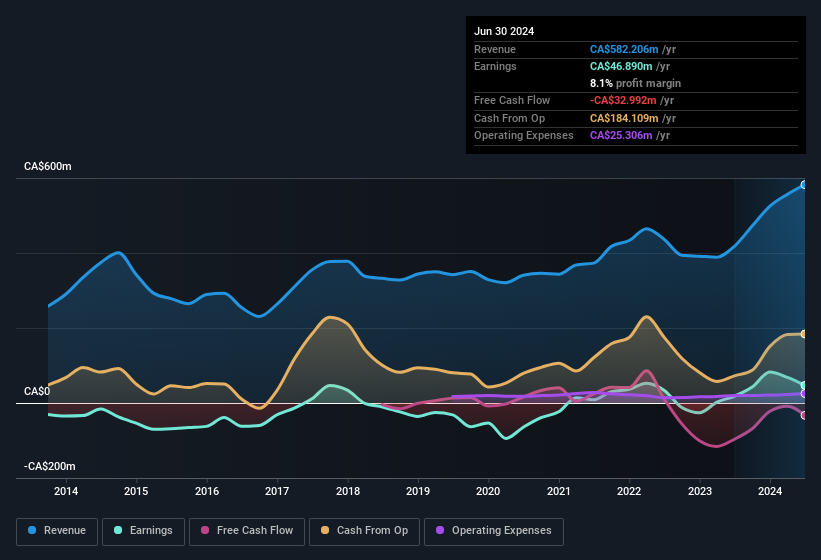Click the Operating Expenses label in tooltip
The width and height of the screenshot is (821, 560).
(x=524, y=136)
